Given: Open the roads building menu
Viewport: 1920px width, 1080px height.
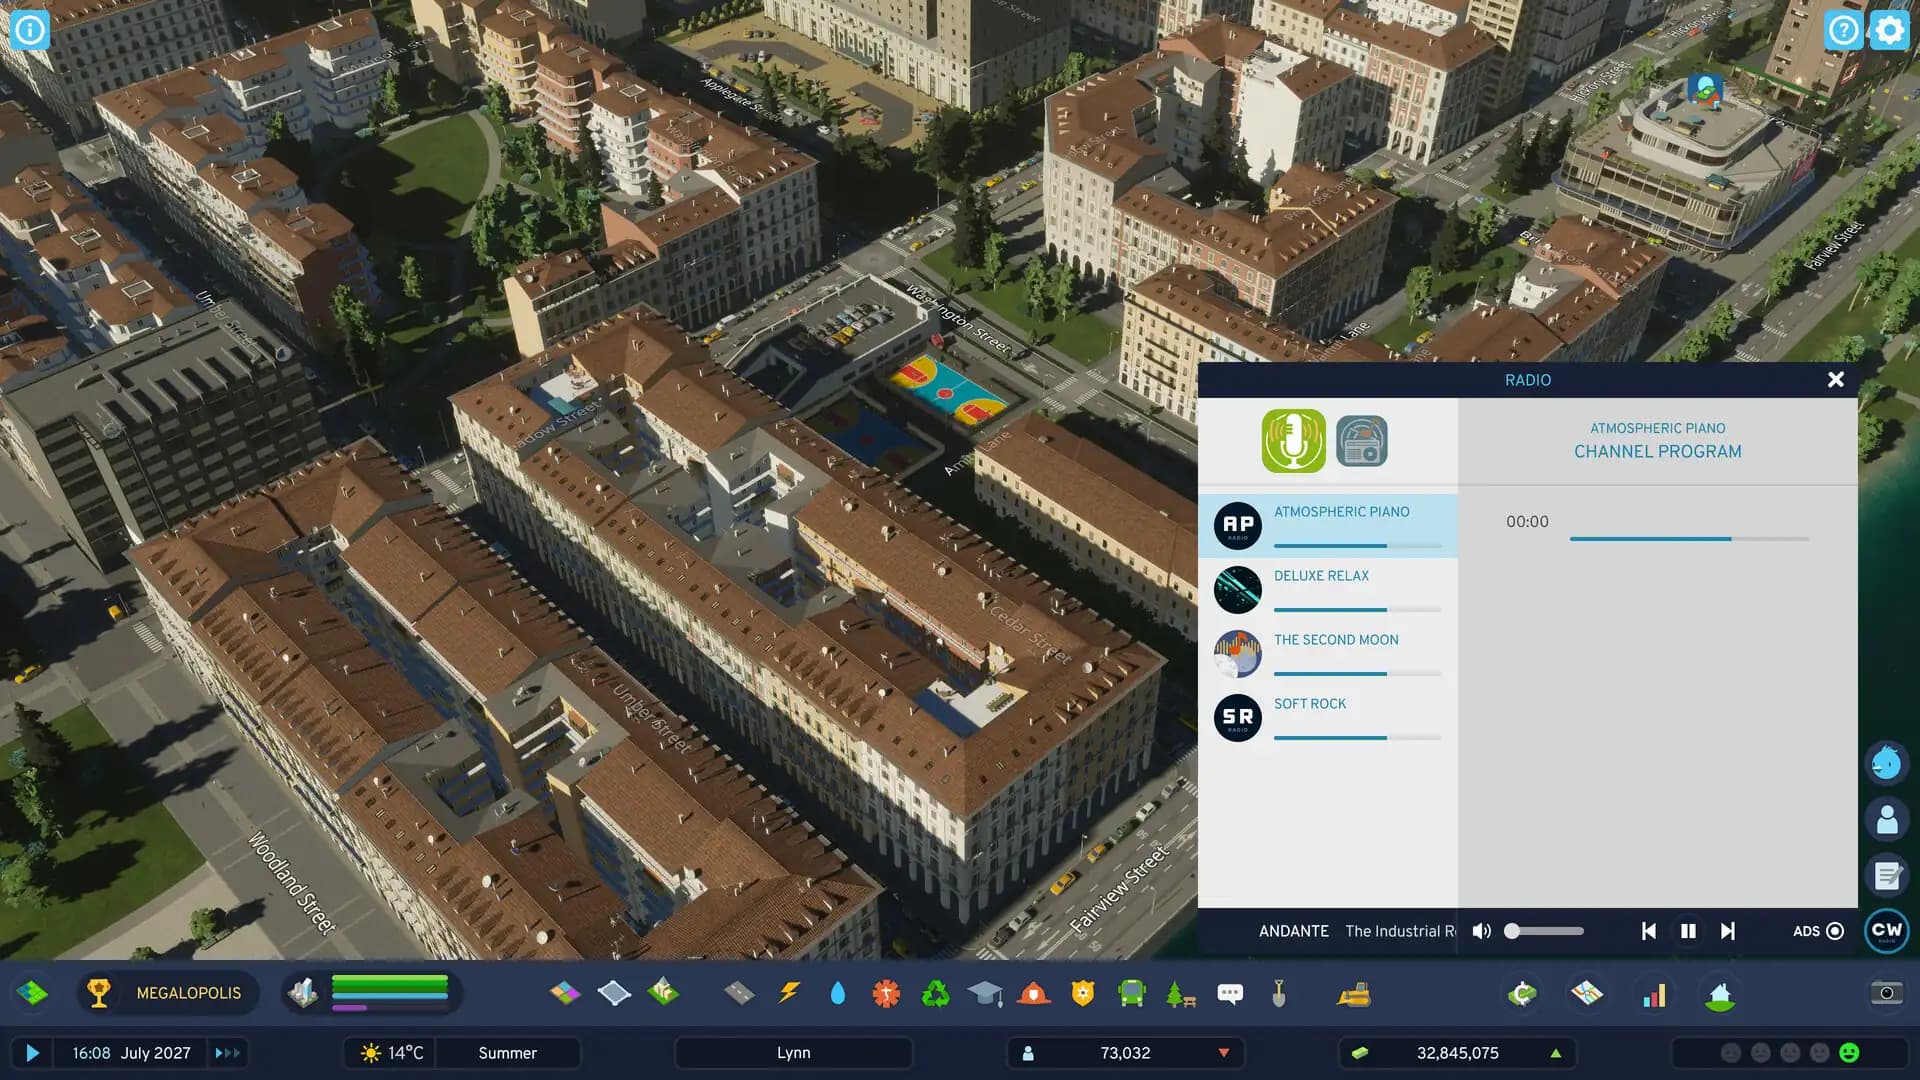Looking at the screenshot, I should [740, 993].
